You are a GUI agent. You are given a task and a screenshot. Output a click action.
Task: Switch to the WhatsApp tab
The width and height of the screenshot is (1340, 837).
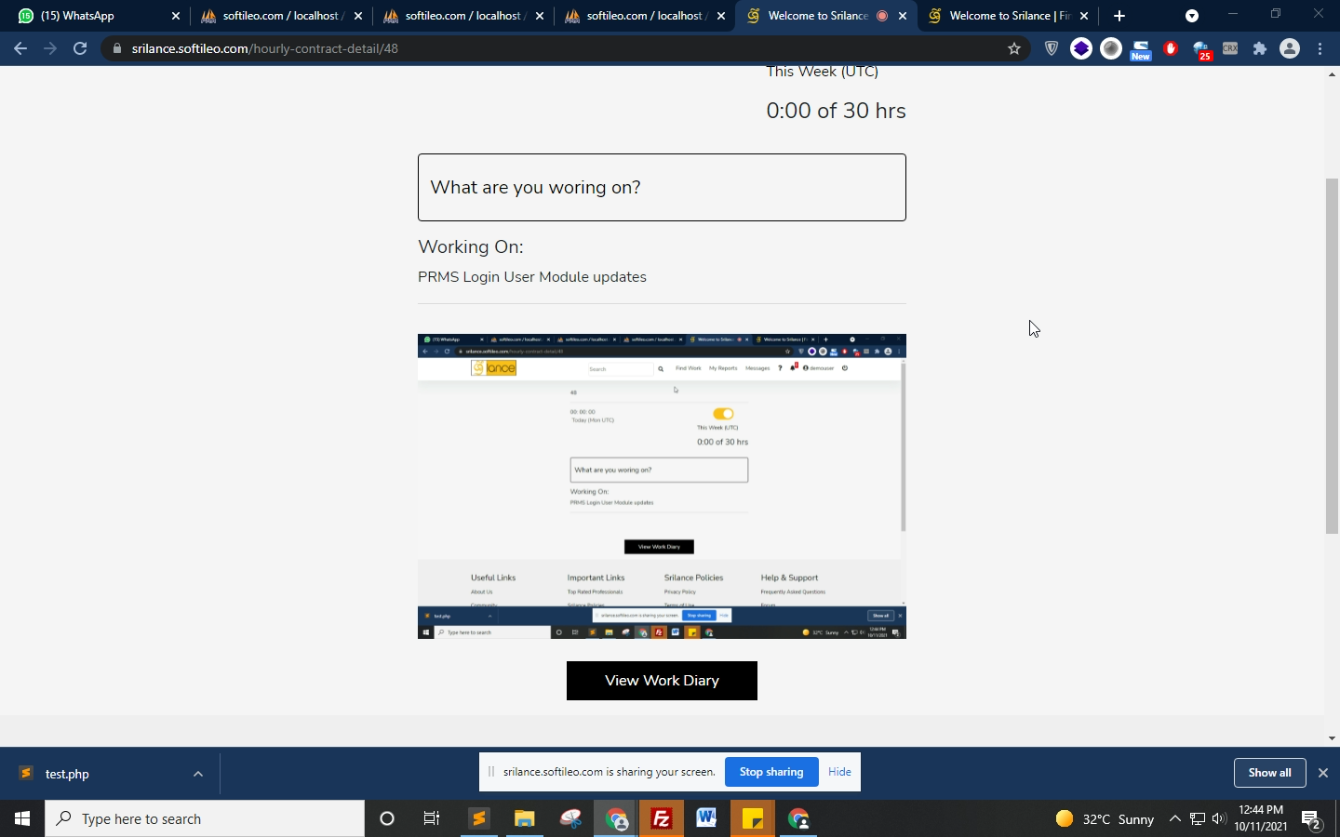point(90,16)
